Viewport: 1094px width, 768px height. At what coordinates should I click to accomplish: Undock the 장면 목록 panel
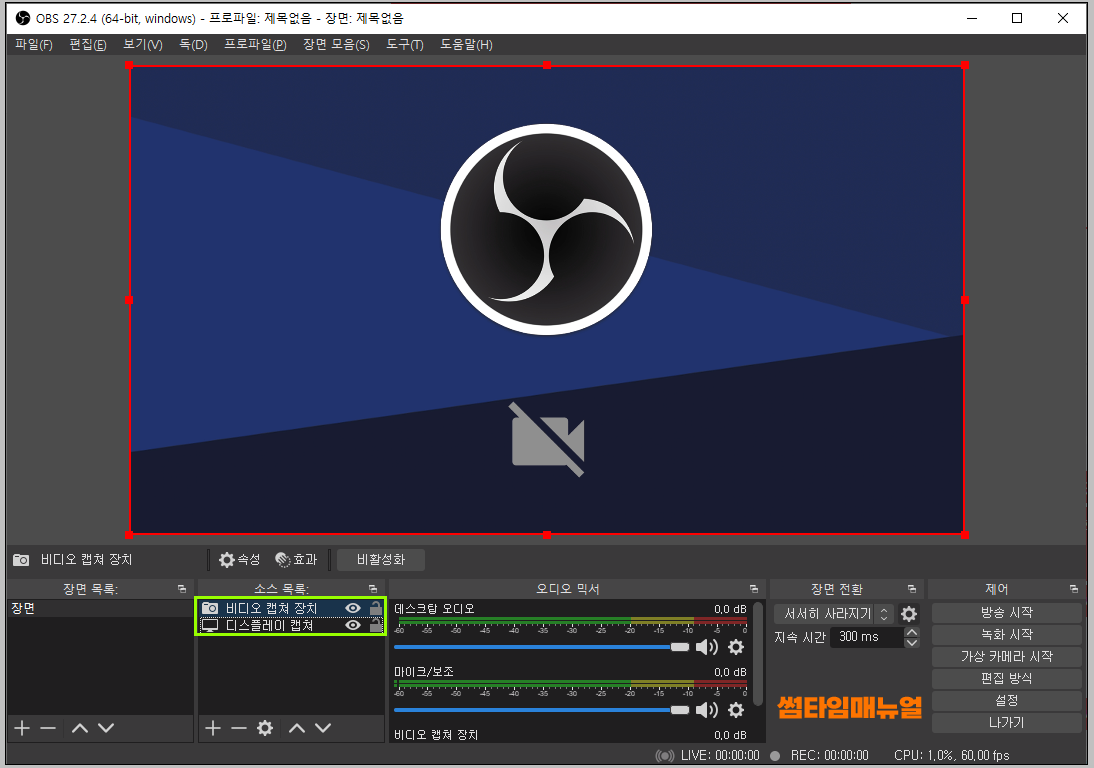click(182, 589)
